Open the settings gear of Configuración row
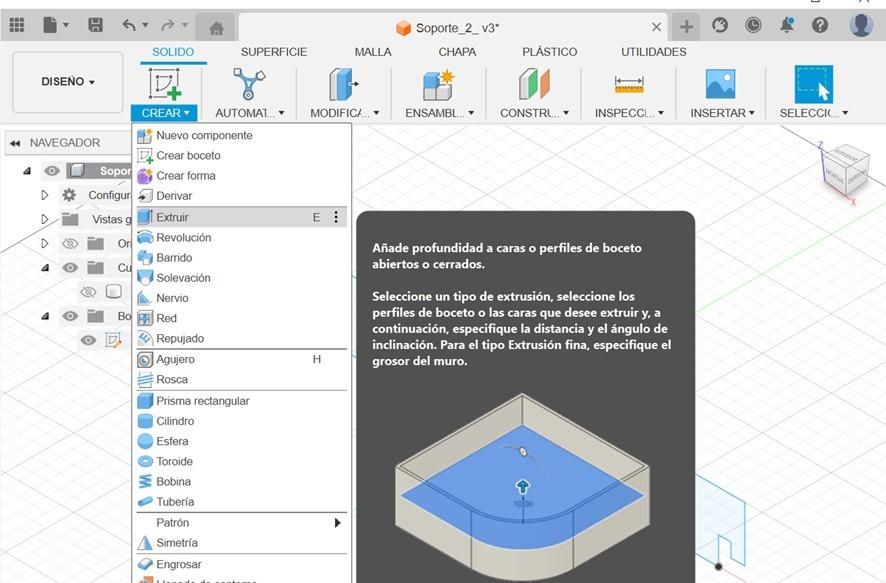This screenshot has width=886, height=583. 69,195
